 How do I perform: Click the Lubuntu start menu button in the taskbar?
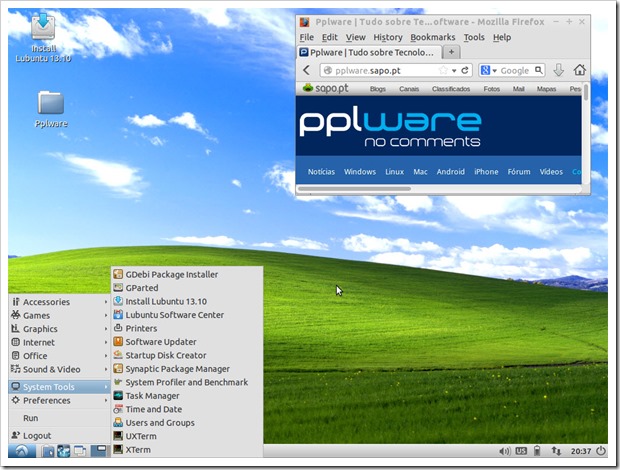click(22, 451)
